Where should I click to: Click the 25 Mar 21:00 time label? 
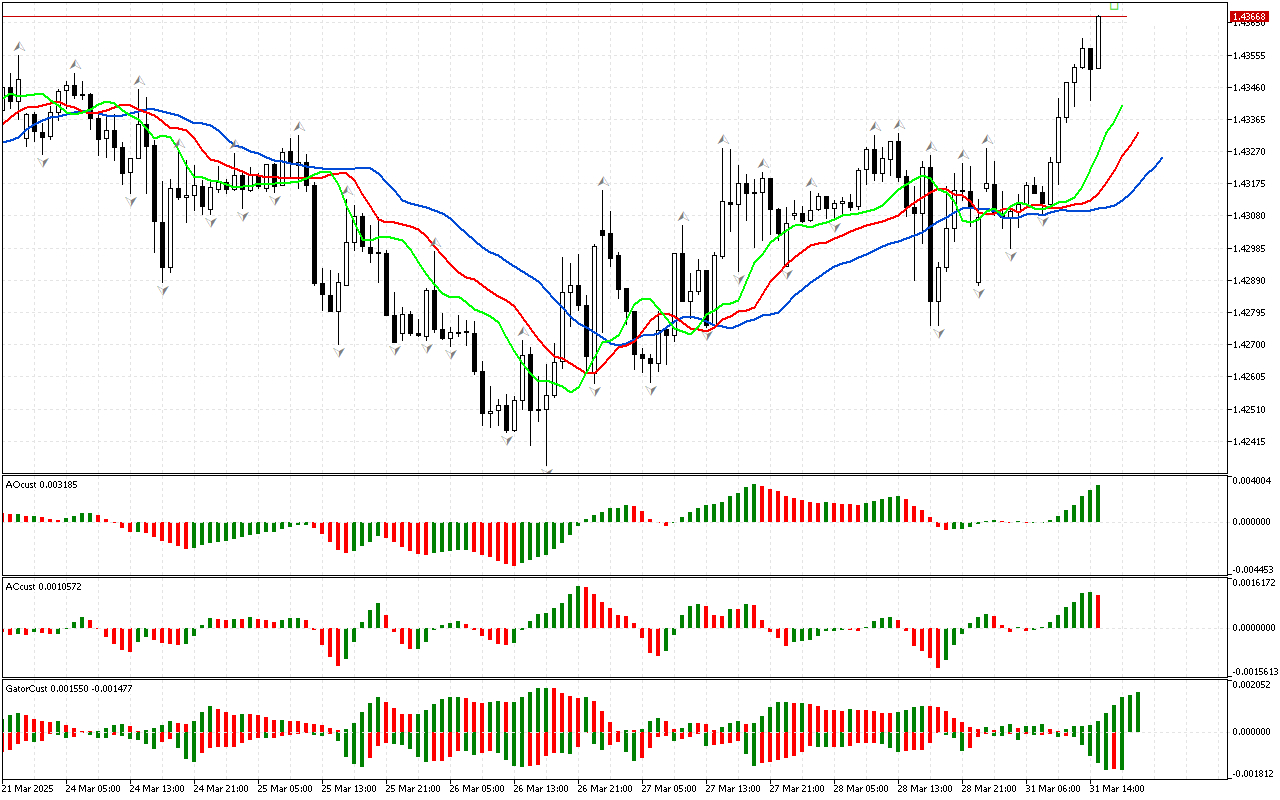coord(413,788)
